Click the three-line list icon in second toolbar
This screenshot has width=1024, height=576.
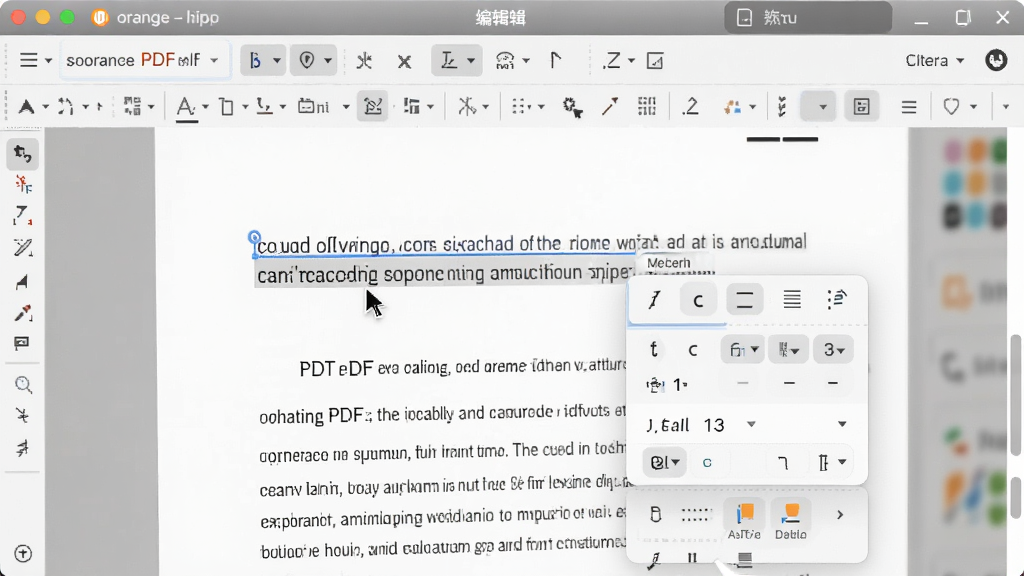pyautogui.click(x=908, y=106)
